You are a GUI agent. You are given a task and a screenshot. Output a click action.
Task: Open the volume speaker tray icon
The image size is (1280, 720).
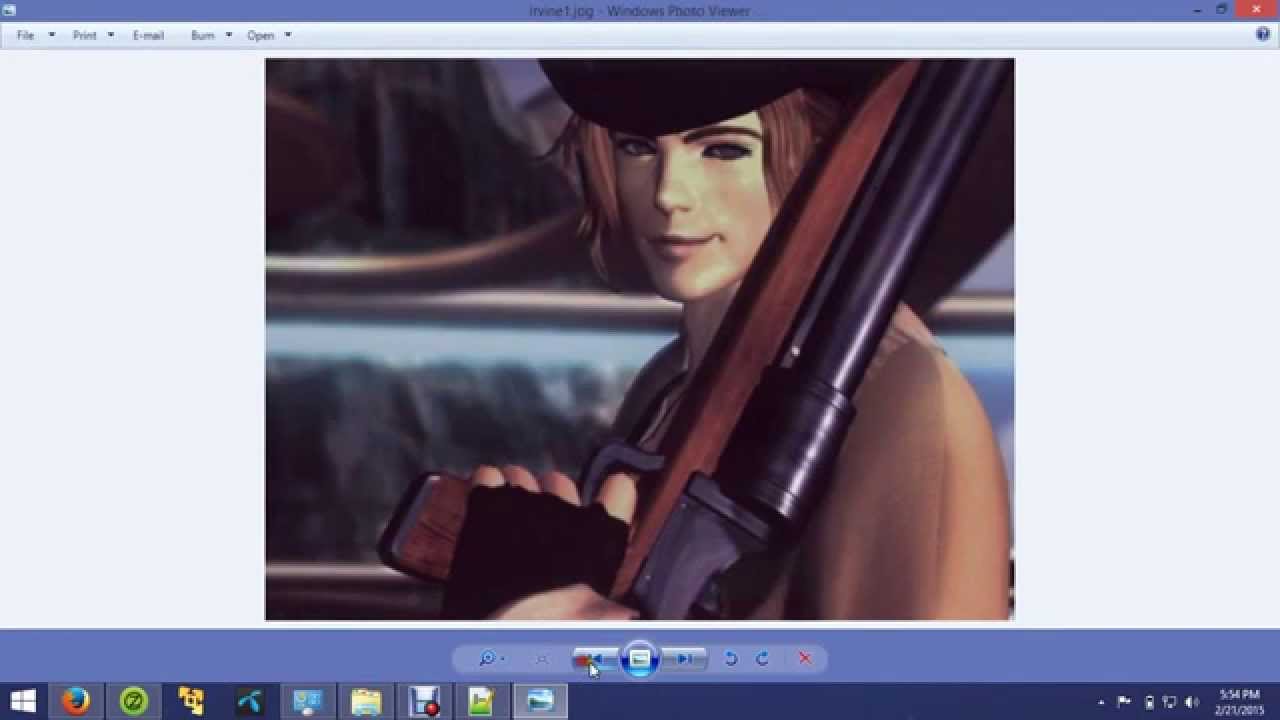(1191, 702)
